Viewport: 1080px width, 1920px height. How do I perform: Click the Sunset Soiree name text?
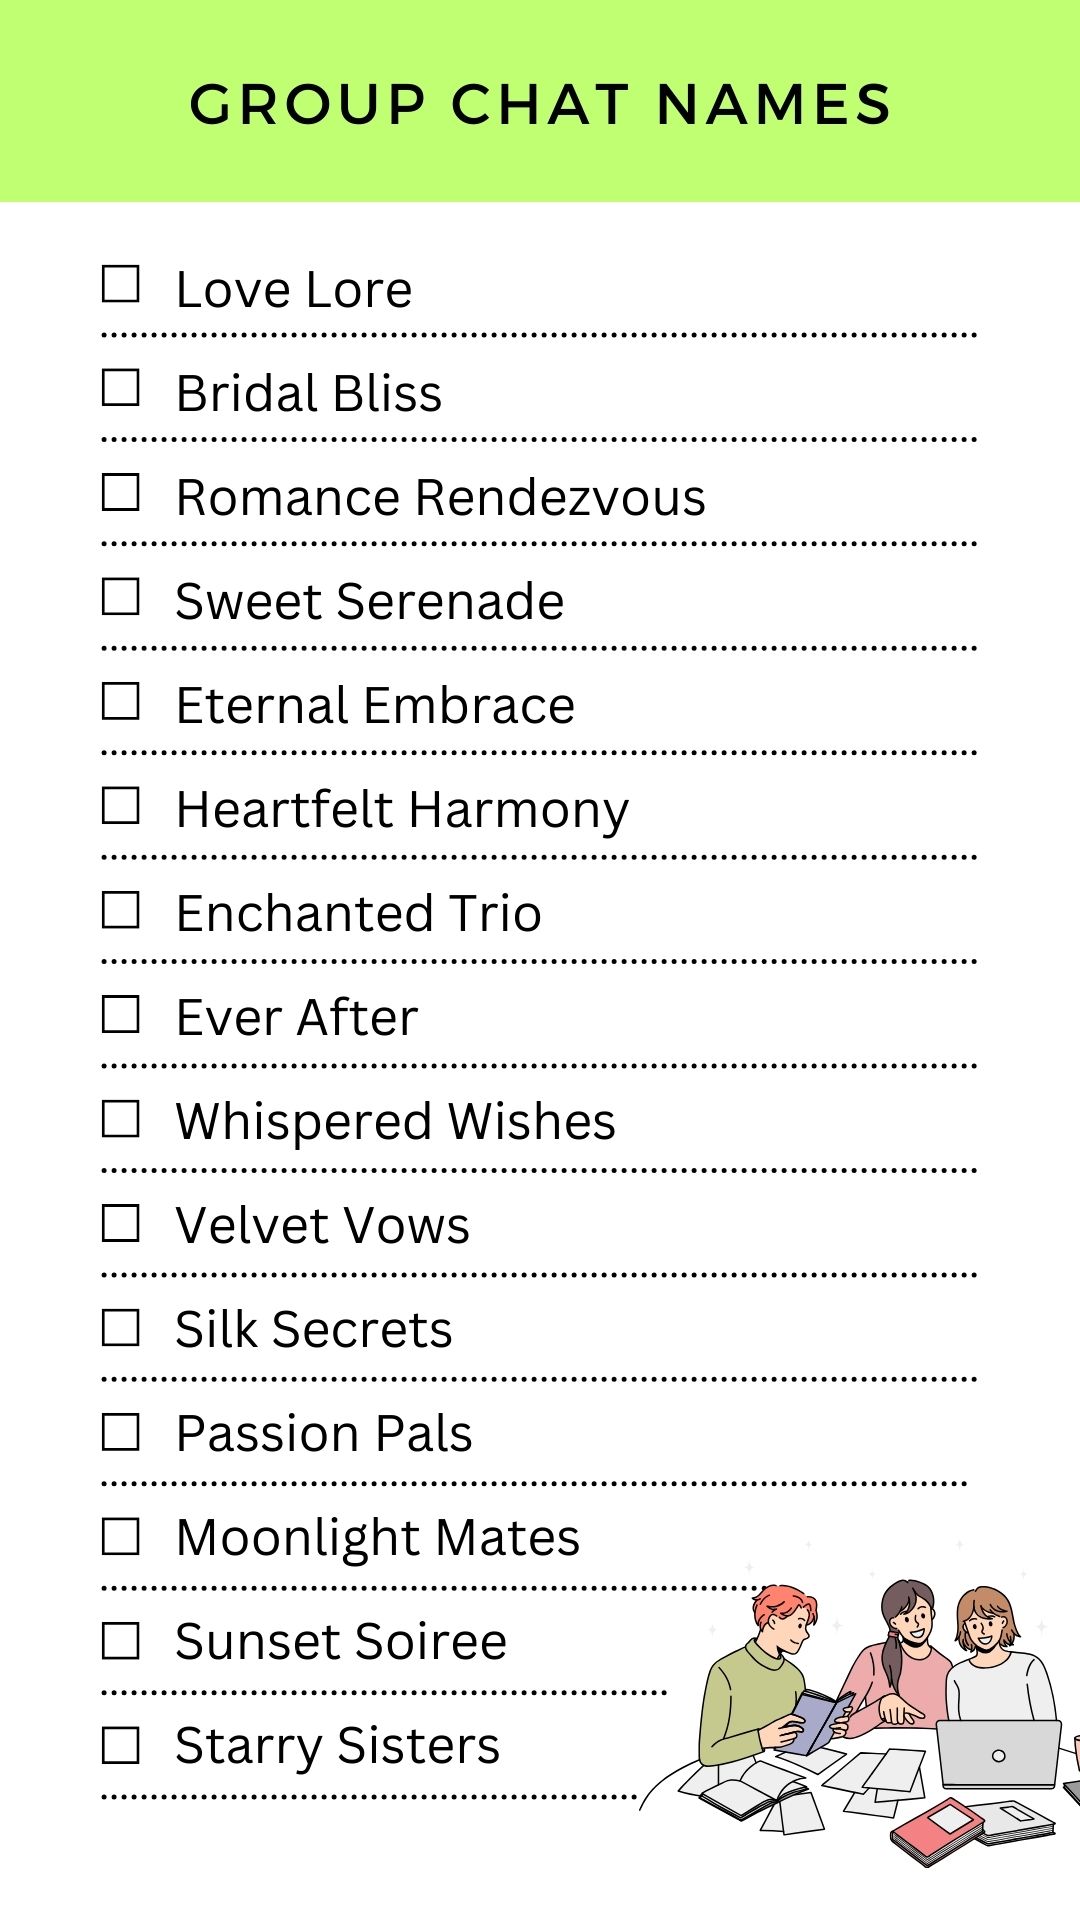[341, 1642]
